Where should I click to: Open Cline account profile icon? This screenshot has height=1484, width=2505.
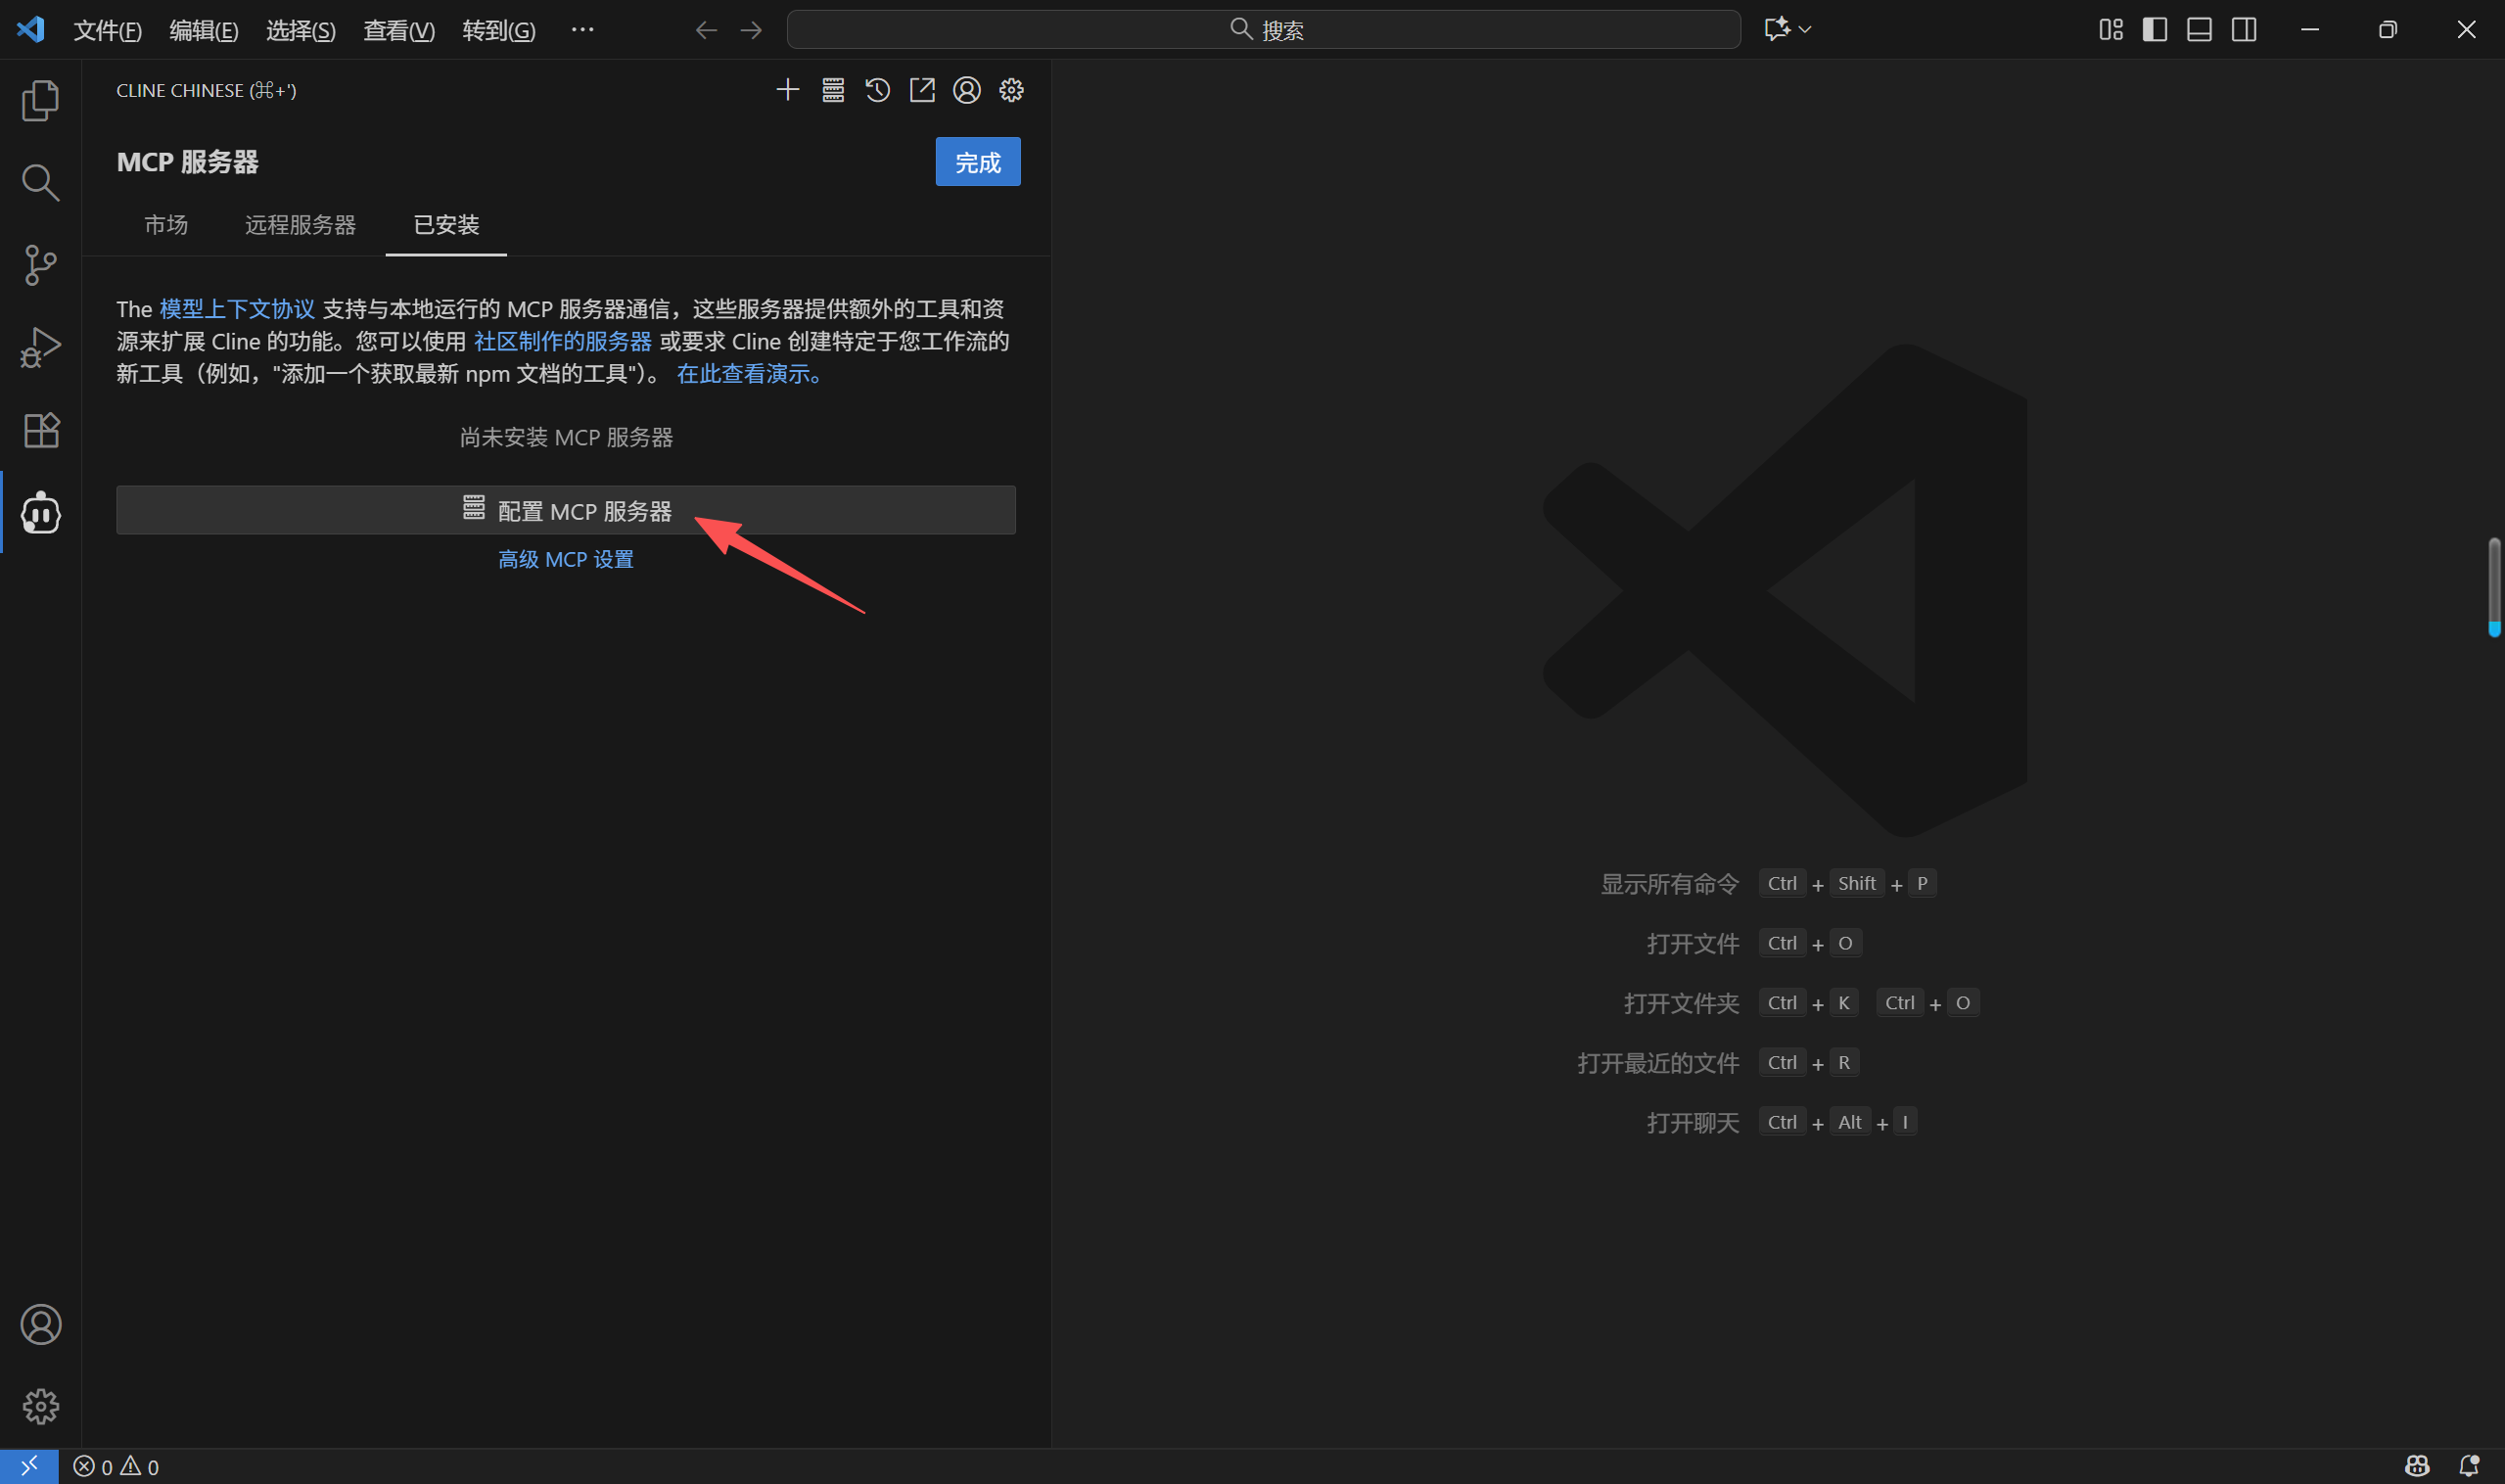tap(966, 90)
